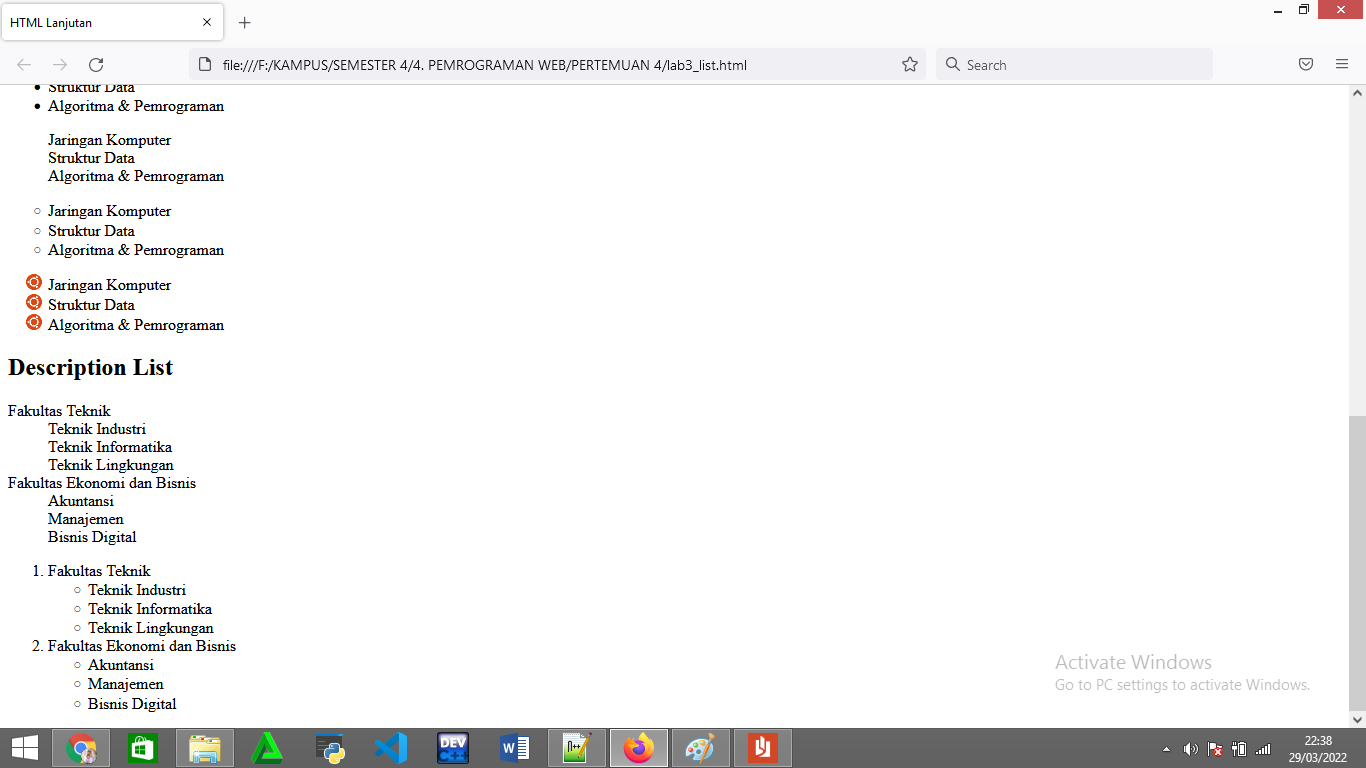
Task: Open the Firefox hamburger menu
Action: click(x=1341, y=63)
